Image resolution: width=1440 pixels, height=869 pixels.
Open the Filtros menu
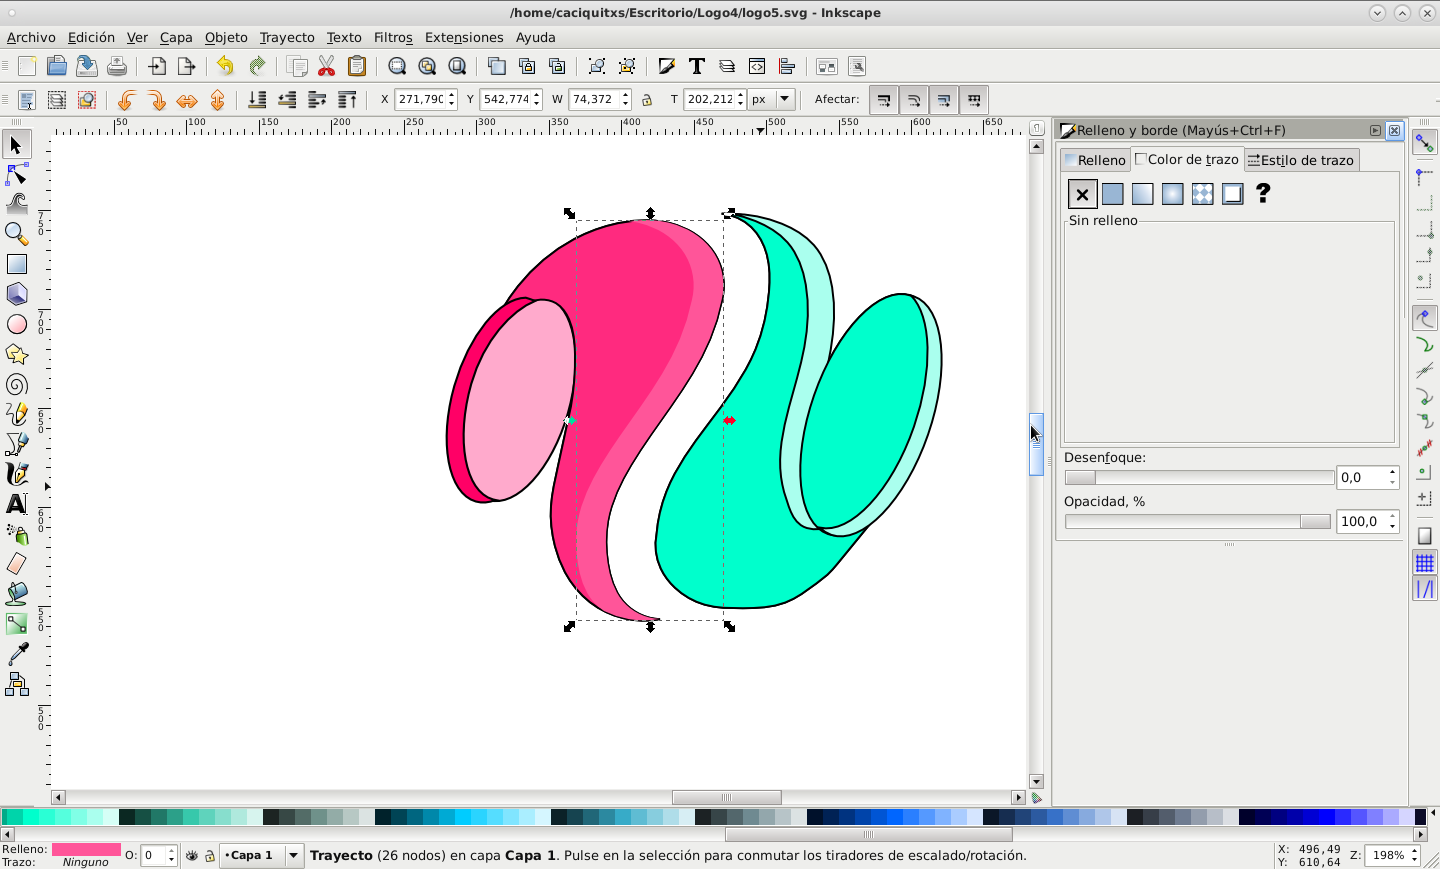click(x=392, y=37)
